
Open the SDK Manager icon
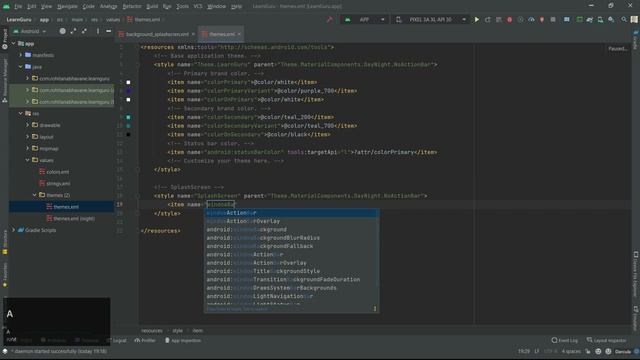611,20
